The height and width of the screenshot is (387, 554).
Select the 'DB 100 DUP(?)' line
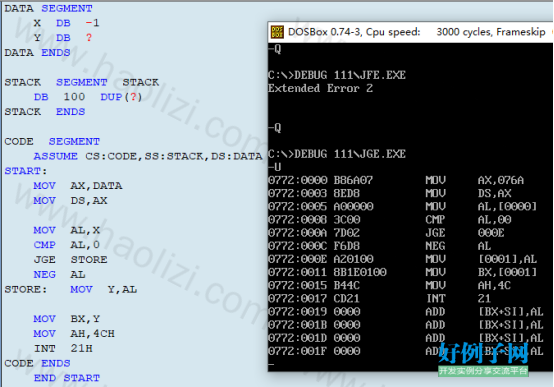tap(88, 97)
